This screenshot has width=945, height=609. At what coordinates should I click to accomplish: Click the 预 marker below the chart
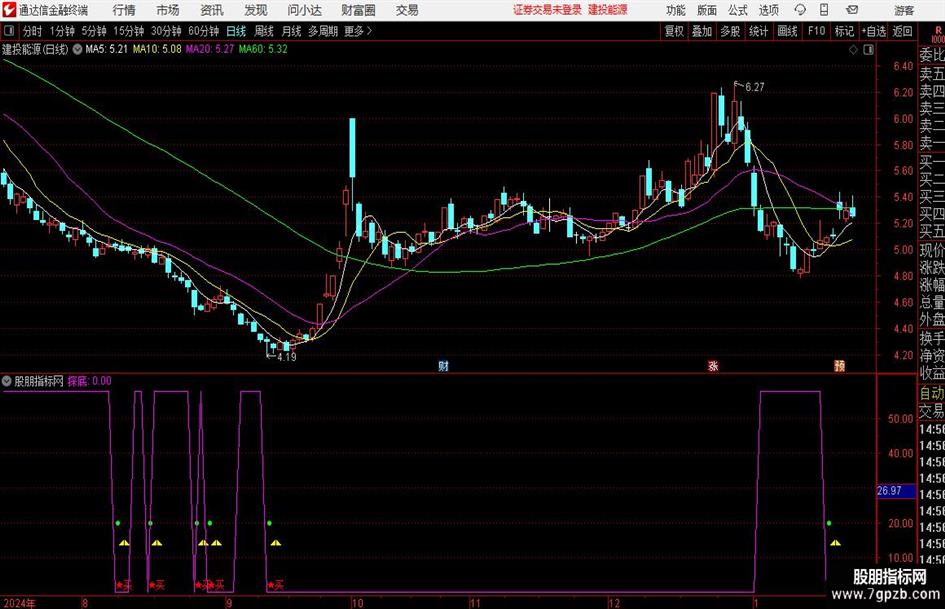click(x=839, y=365)
